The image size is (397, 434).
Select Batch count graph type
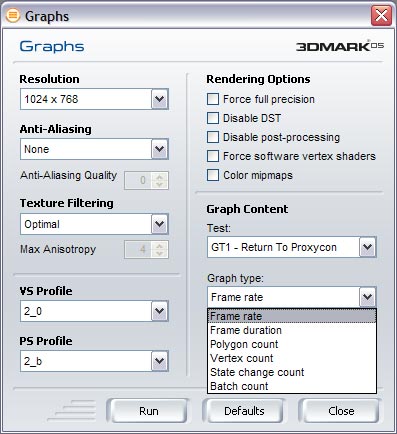pyautogui.click(x=292, y=386)
